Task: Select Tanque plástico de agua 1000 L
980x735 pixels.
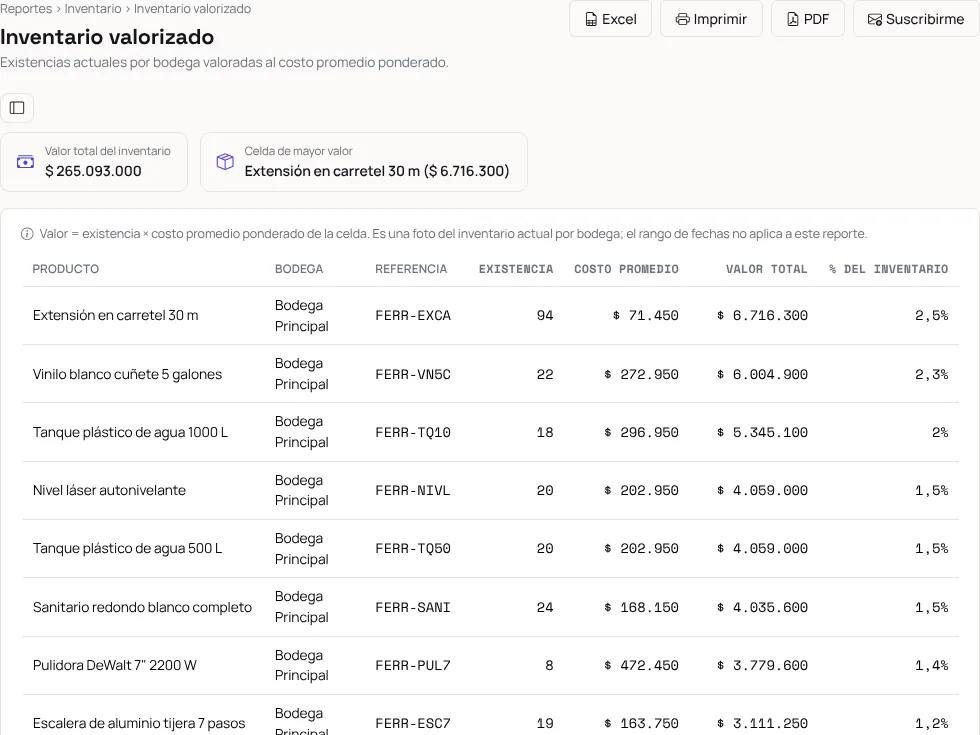Action: 130,432
